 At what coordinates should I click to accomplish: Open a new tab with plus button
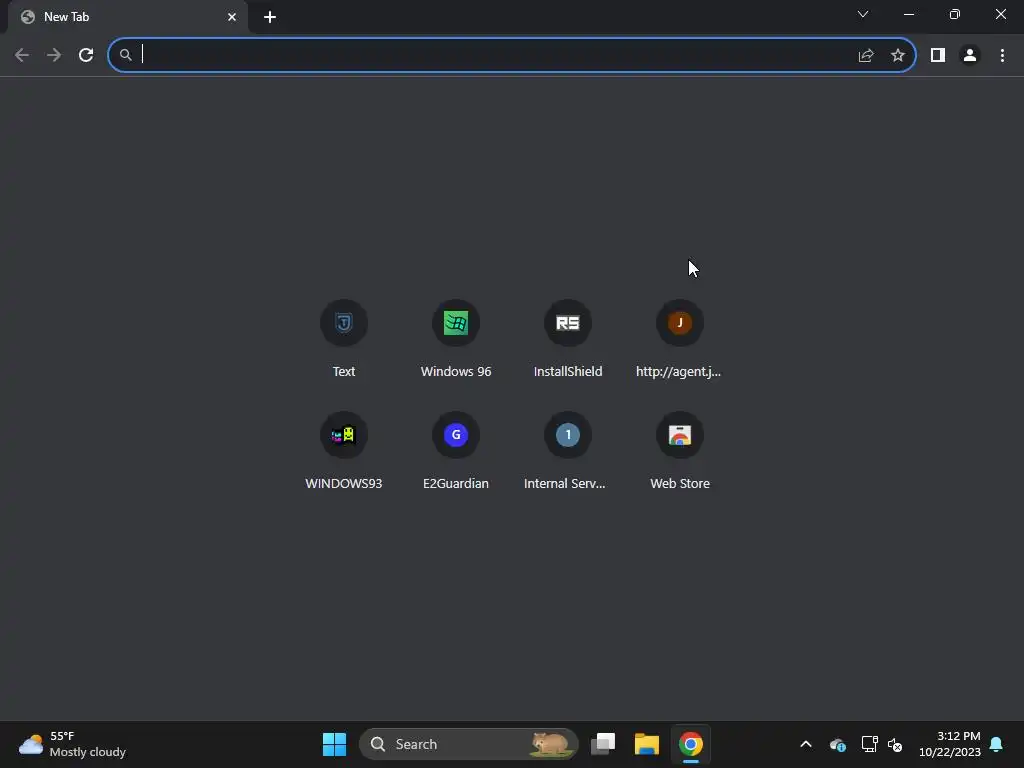click(x=270, y=17)
